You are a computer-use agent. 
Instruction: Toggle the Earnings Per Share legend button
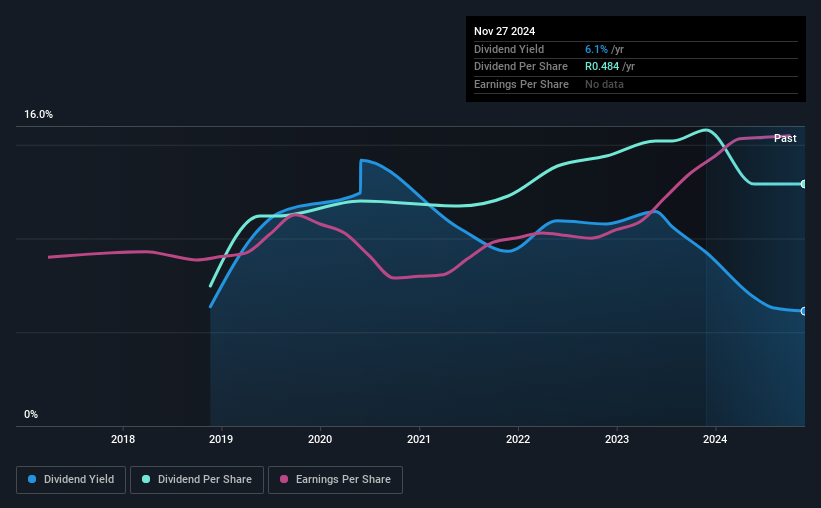click(335, 480)
